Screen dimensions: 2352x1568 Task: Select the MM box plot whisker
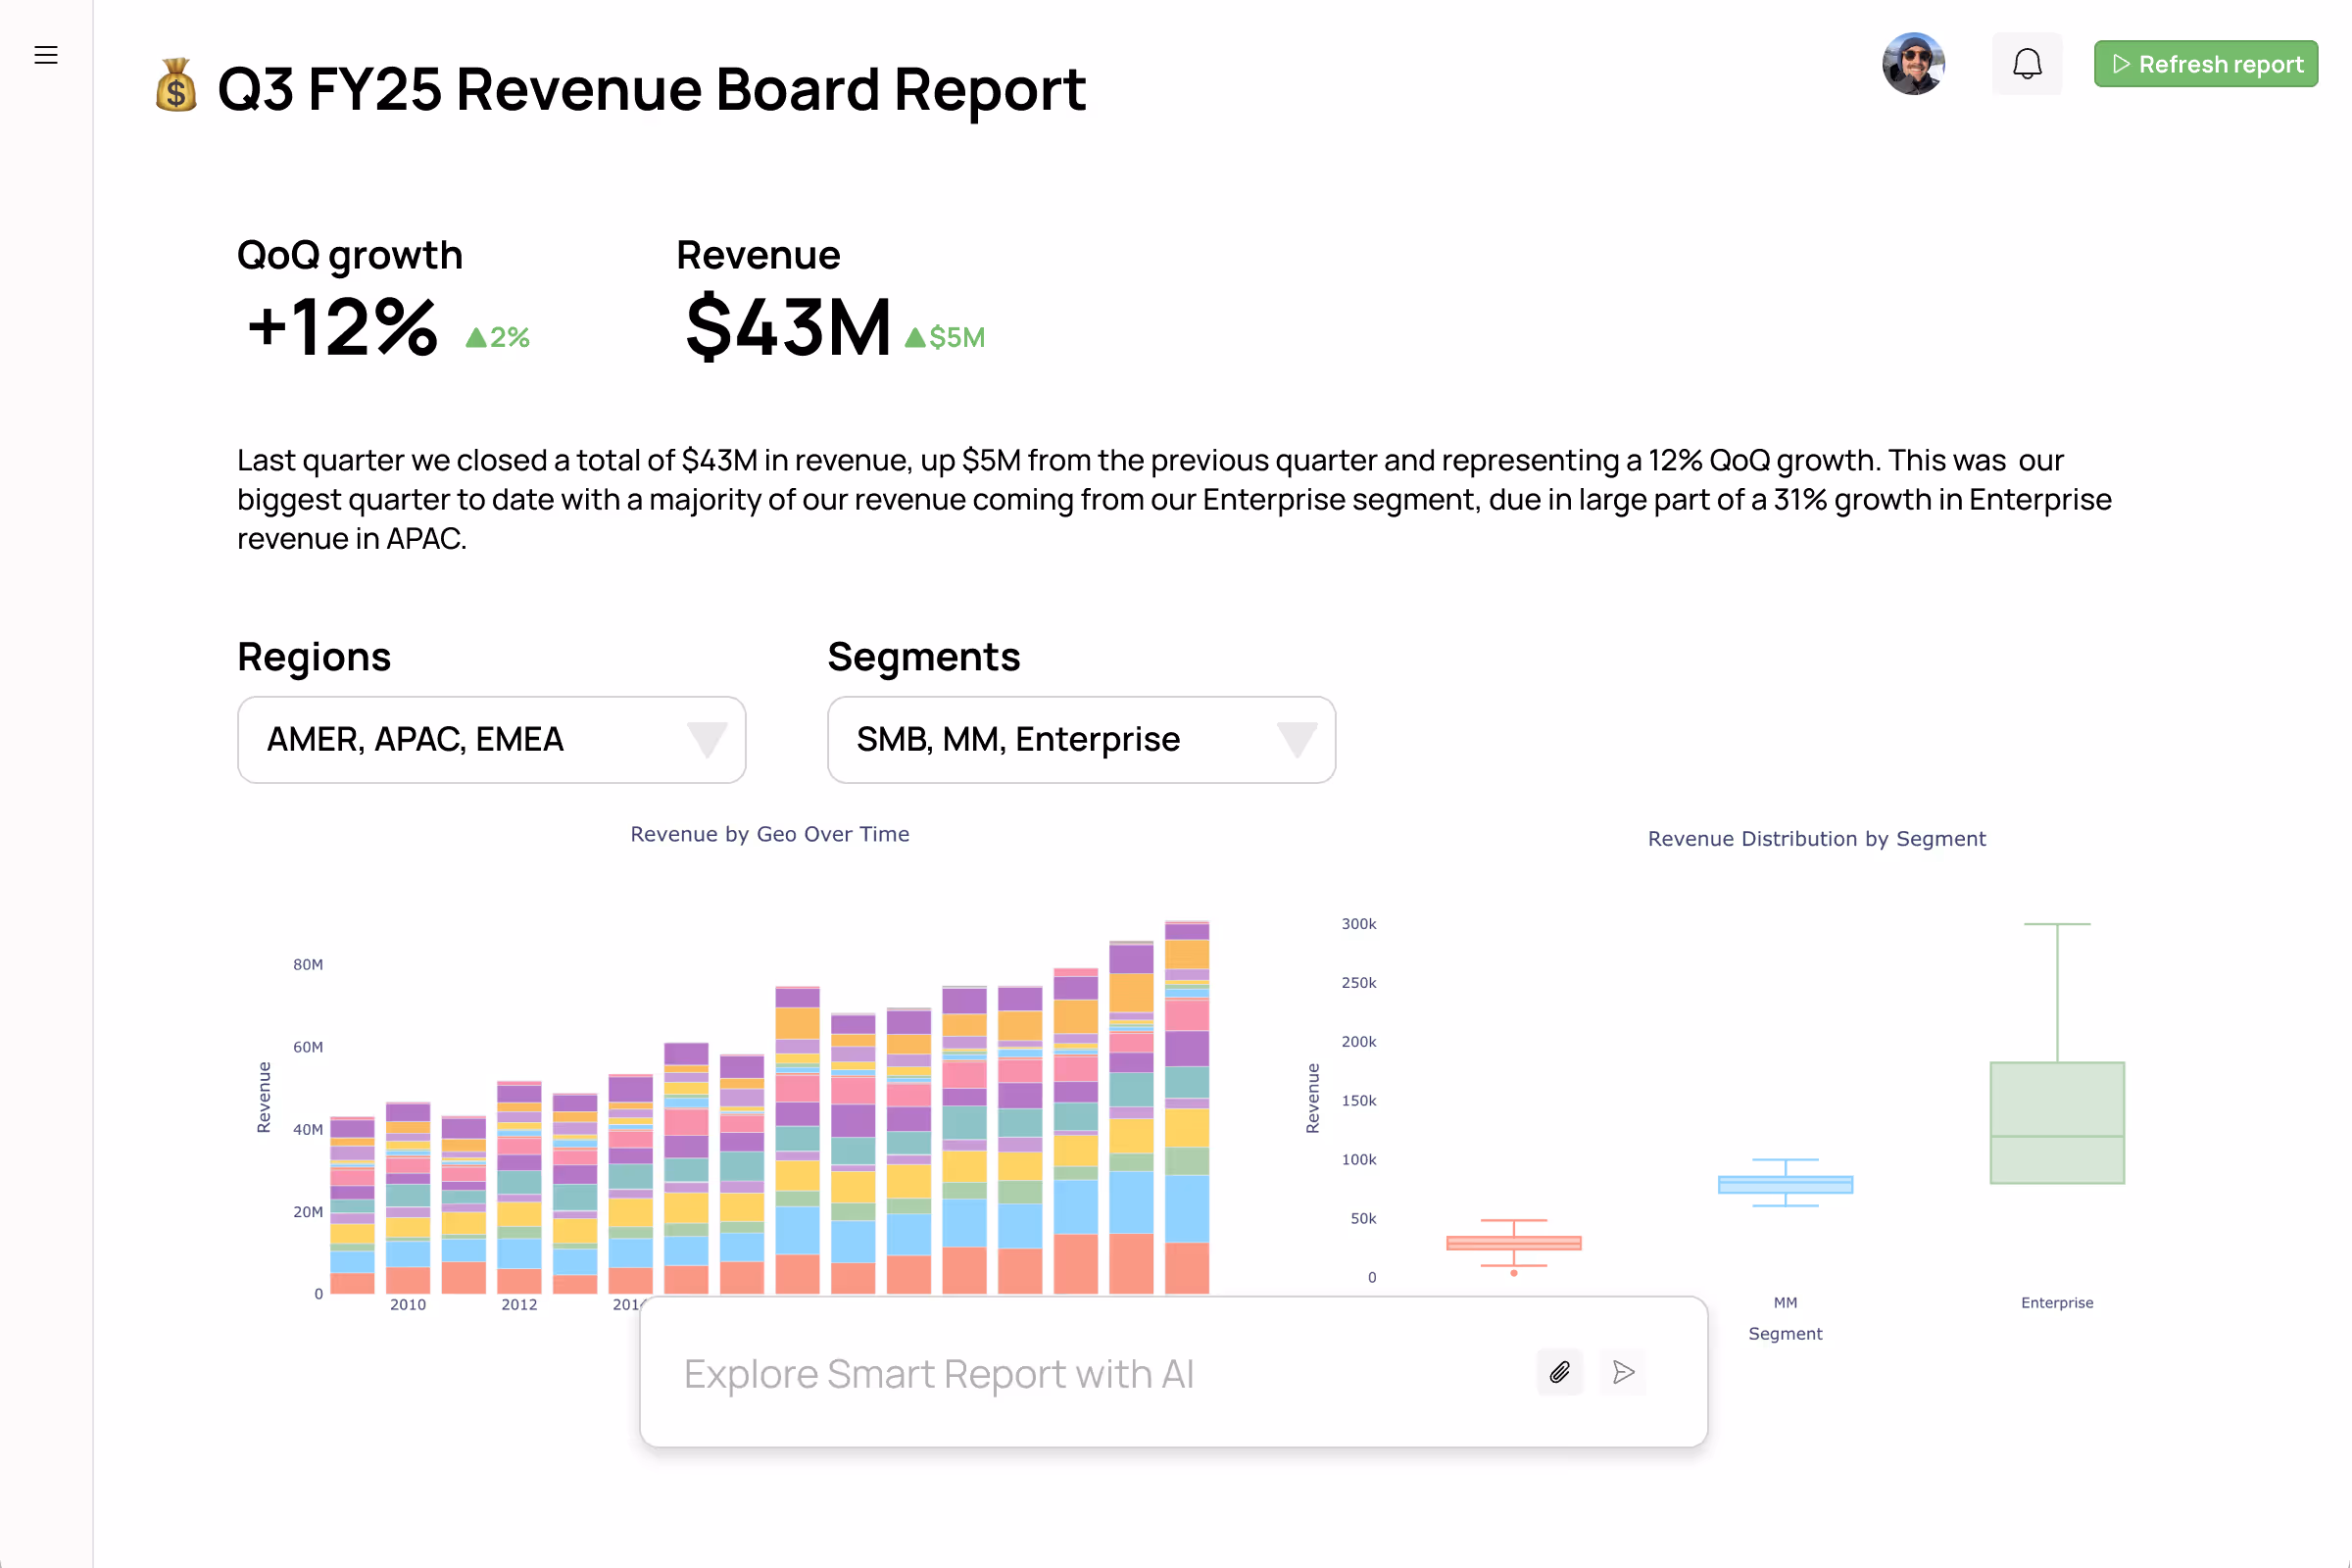coord(1784,1160)
